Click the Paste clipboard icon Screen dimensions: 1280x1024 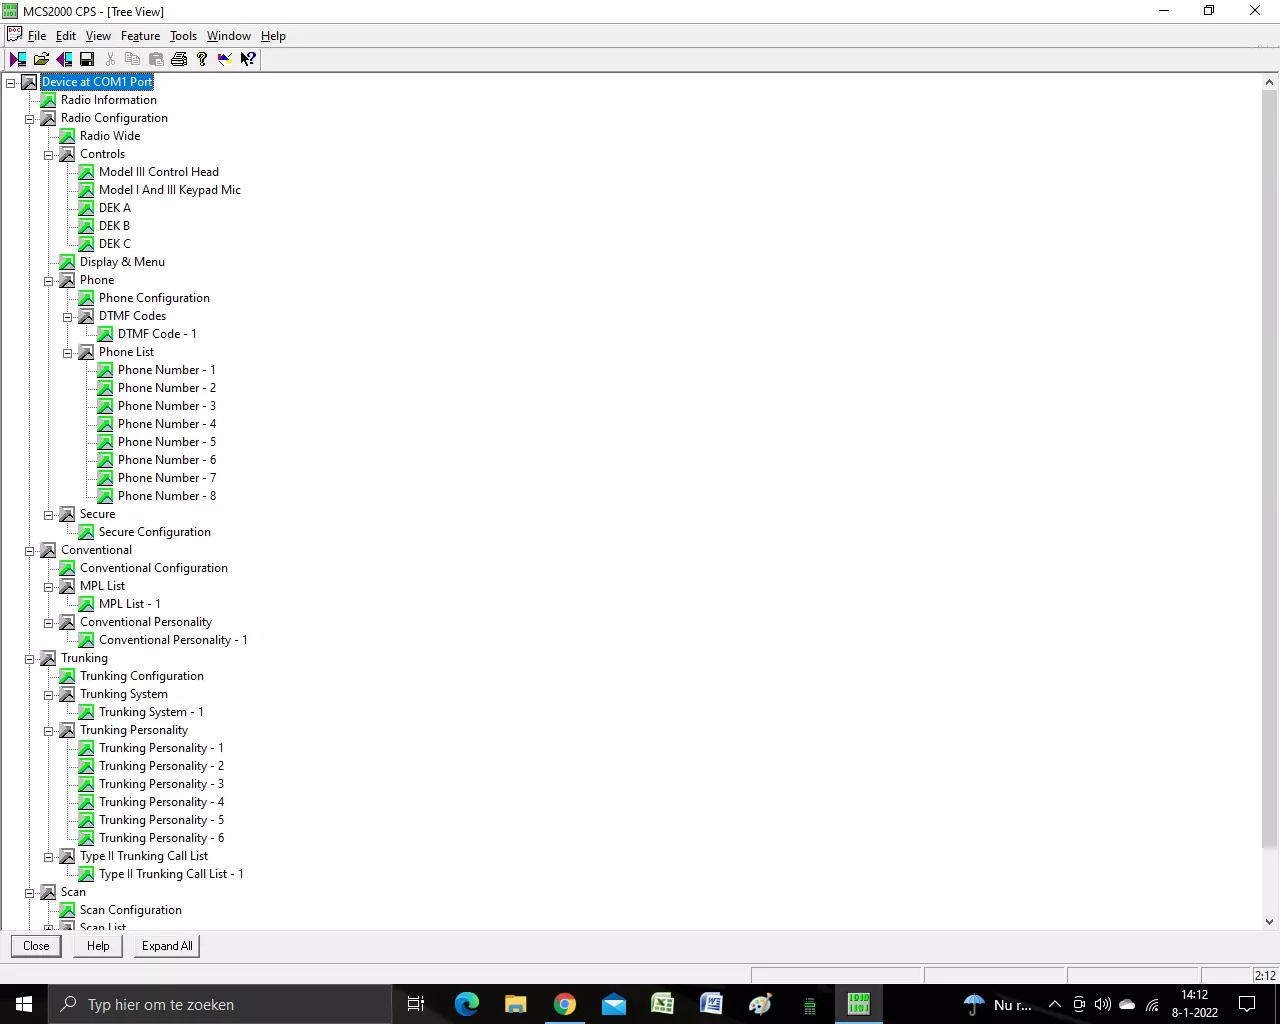coord(156,59)
